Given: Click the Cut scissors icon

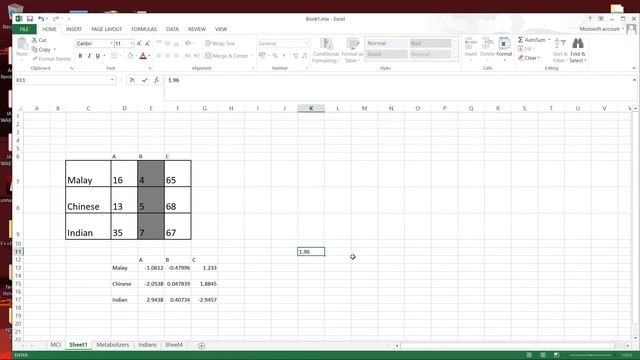Looking at the screenshot, I should coord(35,40).
